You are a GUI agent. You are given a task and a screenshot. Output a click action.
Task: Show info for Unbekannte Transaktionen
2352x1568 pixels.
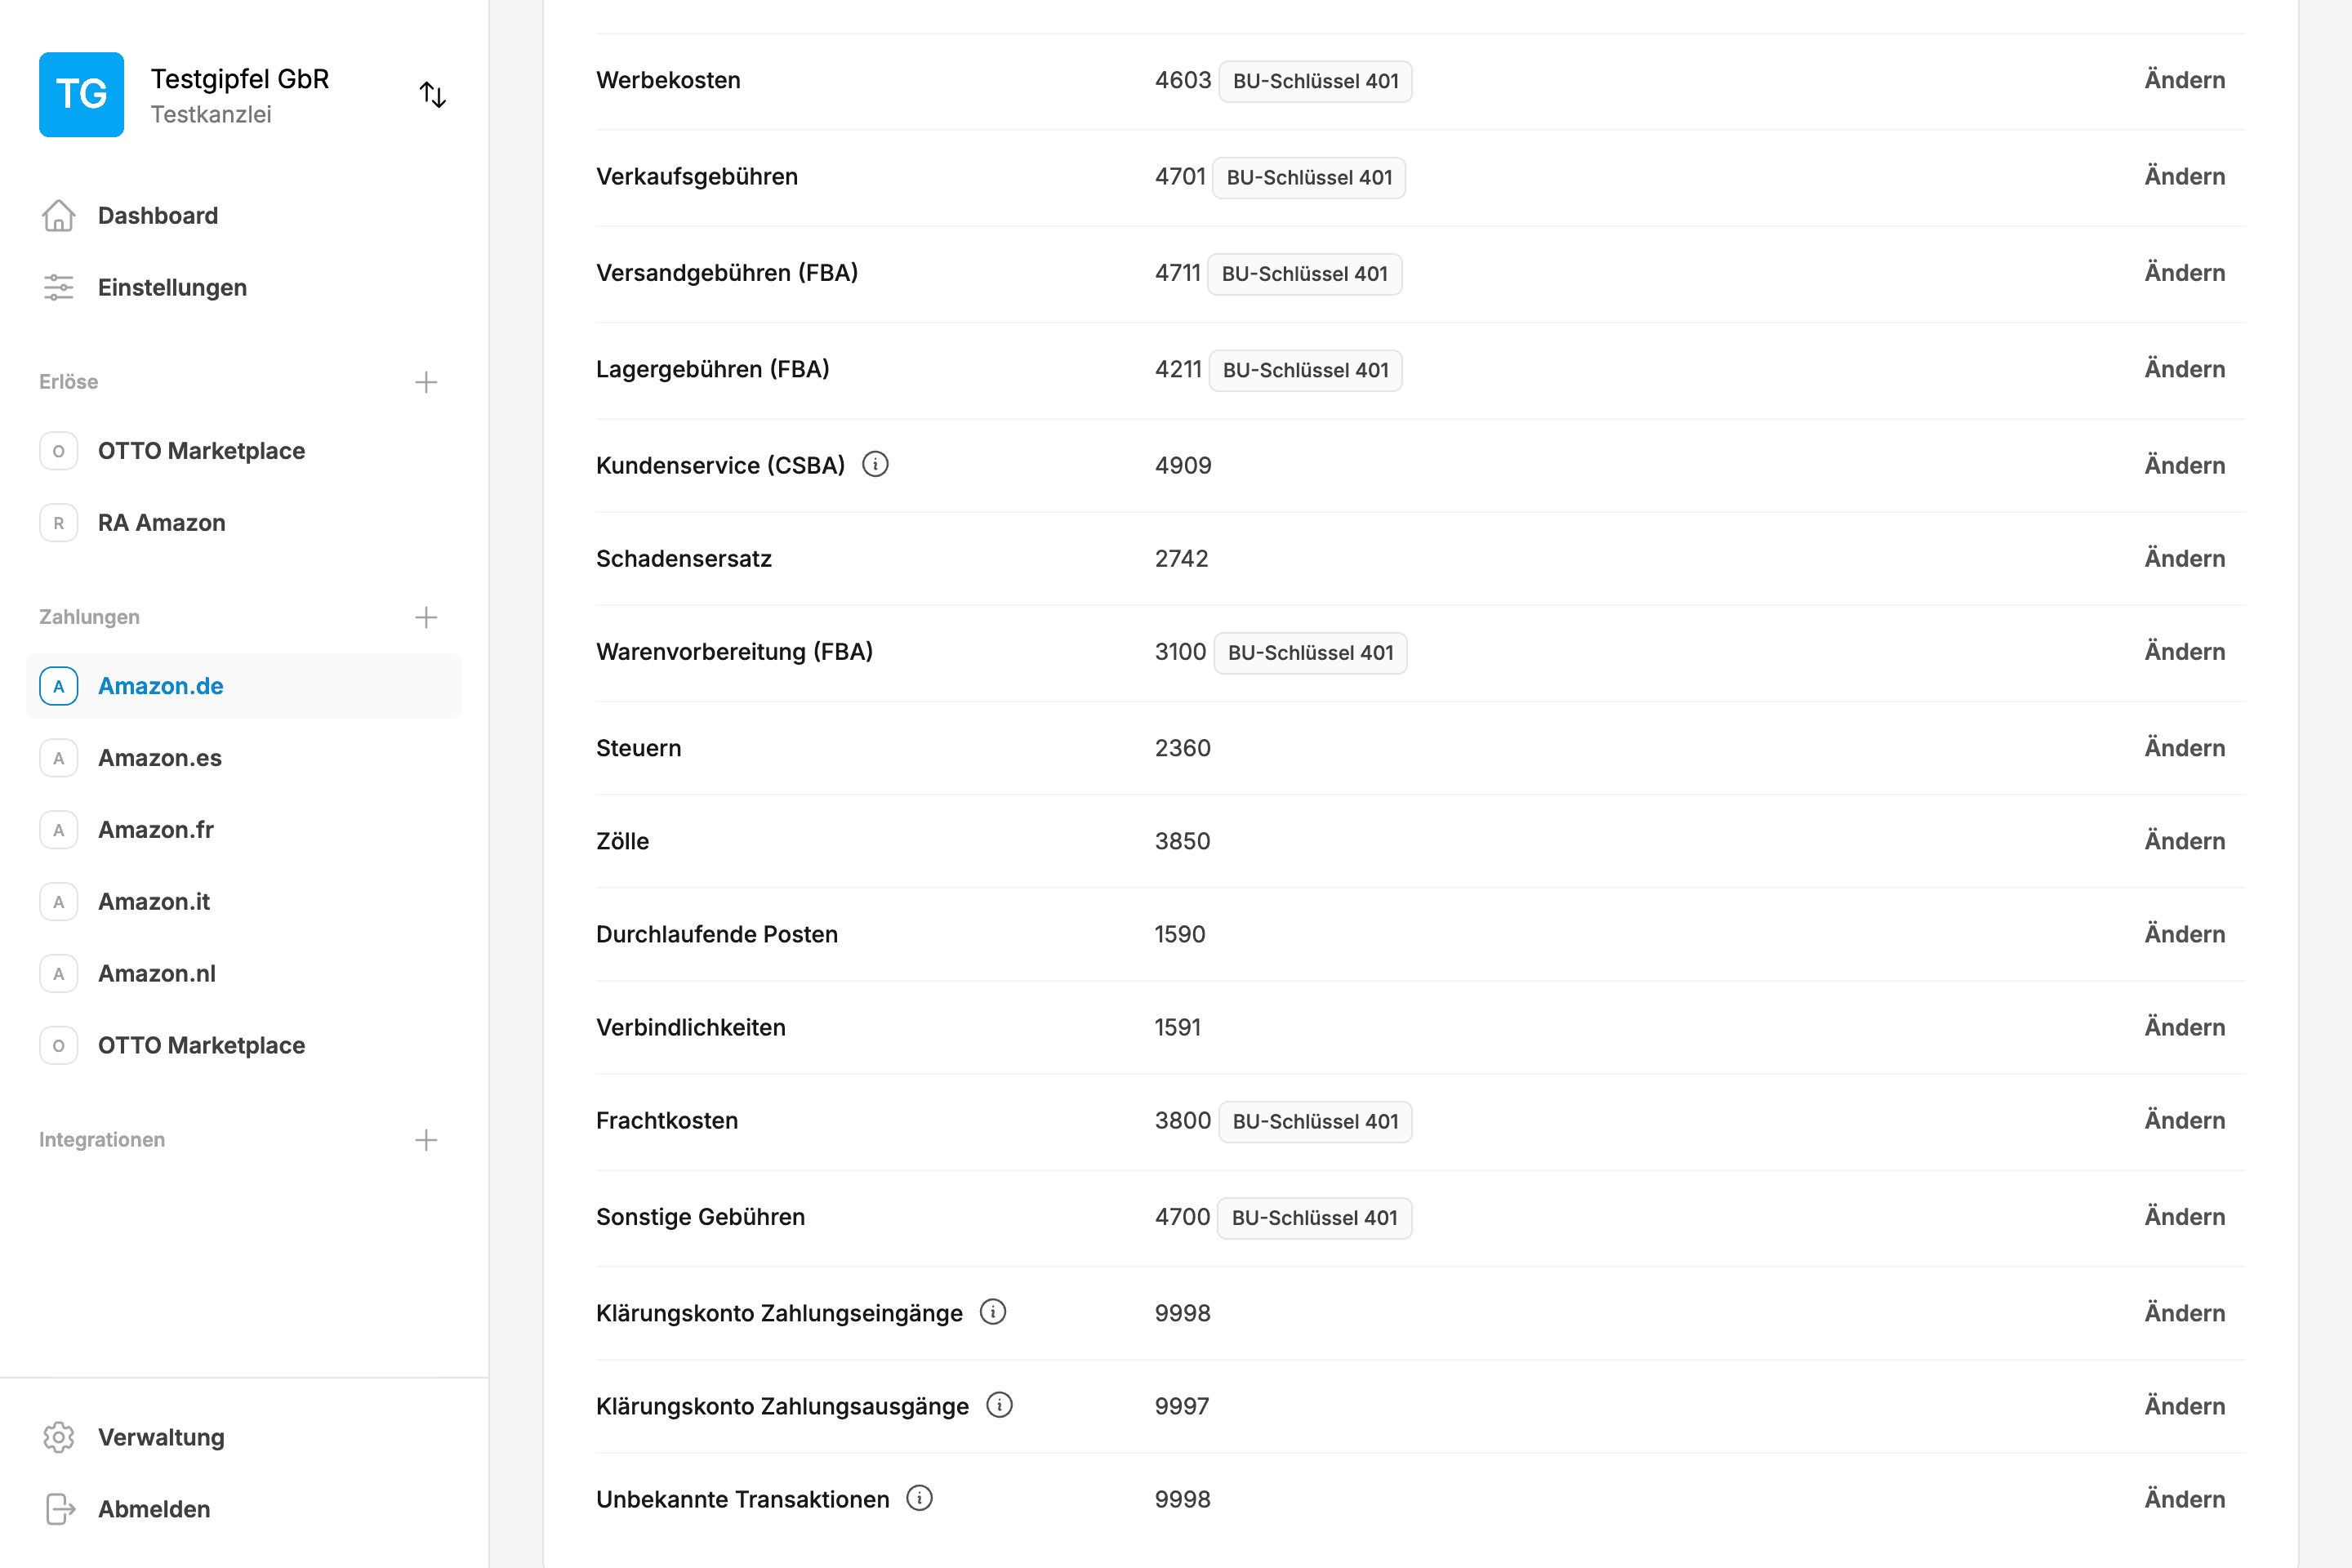pos(920,1498)
